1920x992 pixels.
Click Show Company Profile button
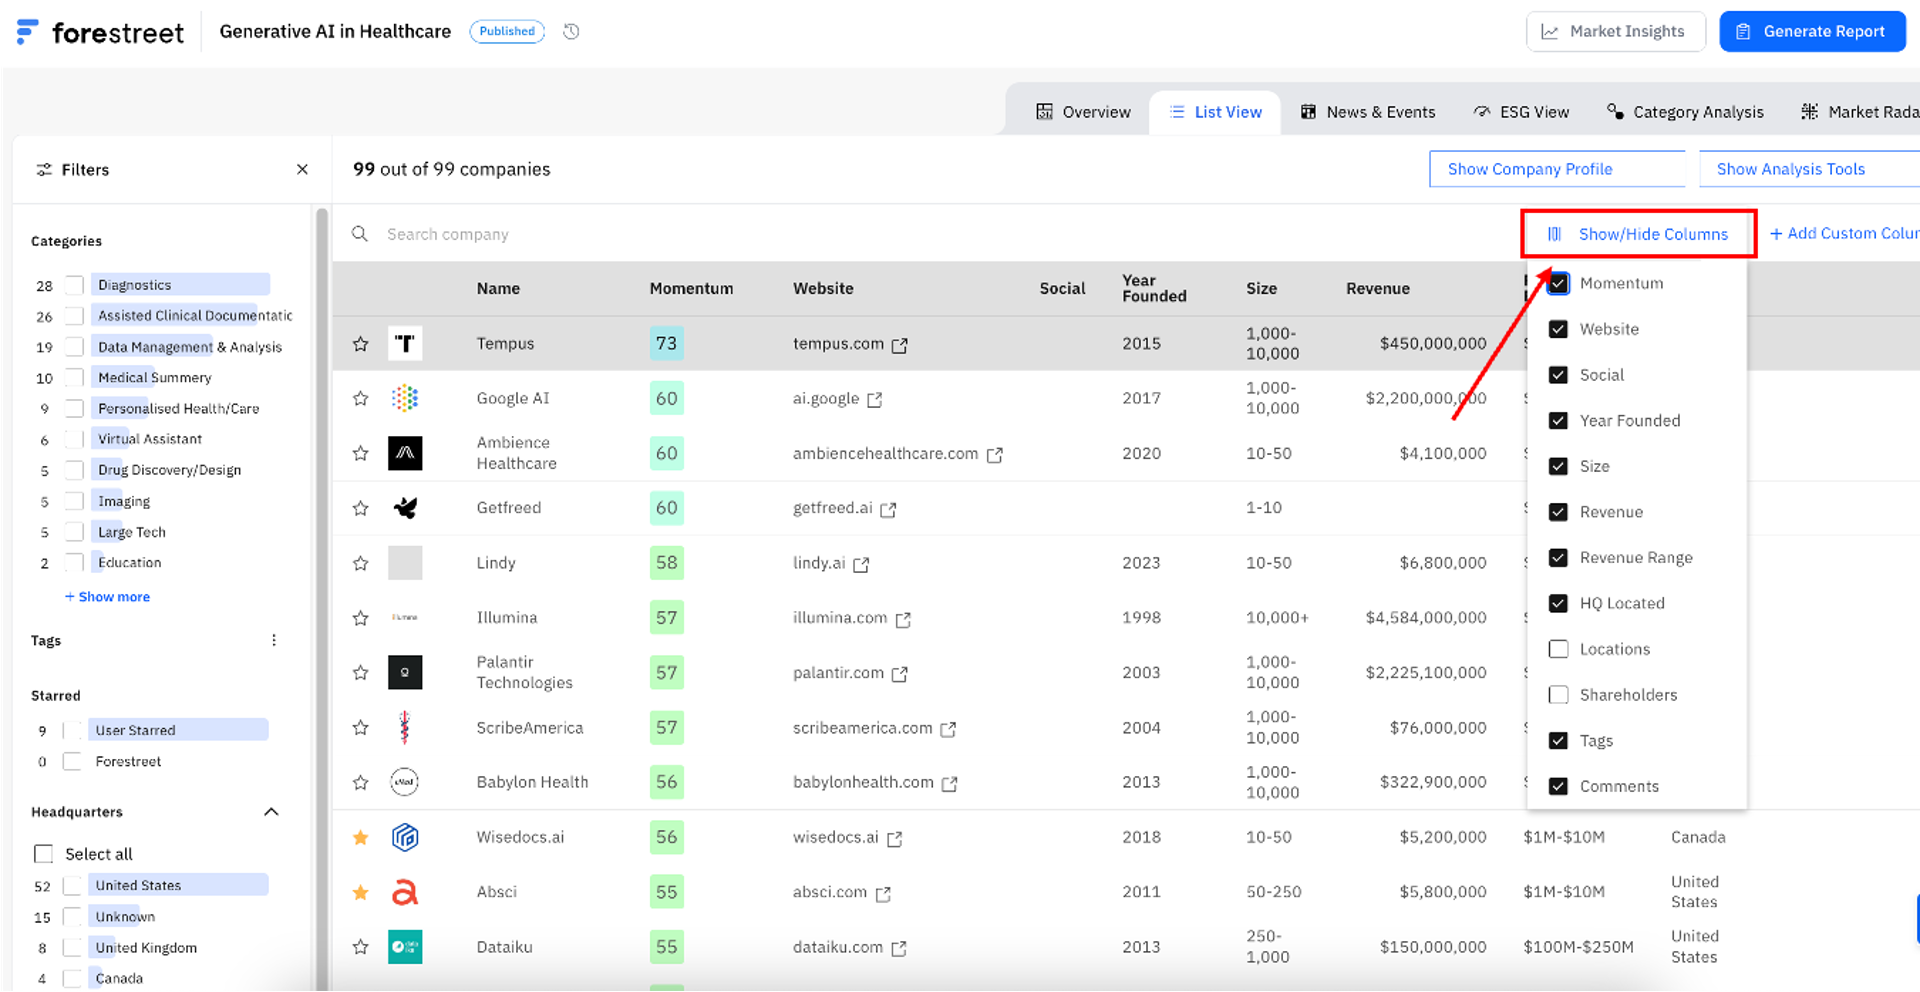point(1557,169)
